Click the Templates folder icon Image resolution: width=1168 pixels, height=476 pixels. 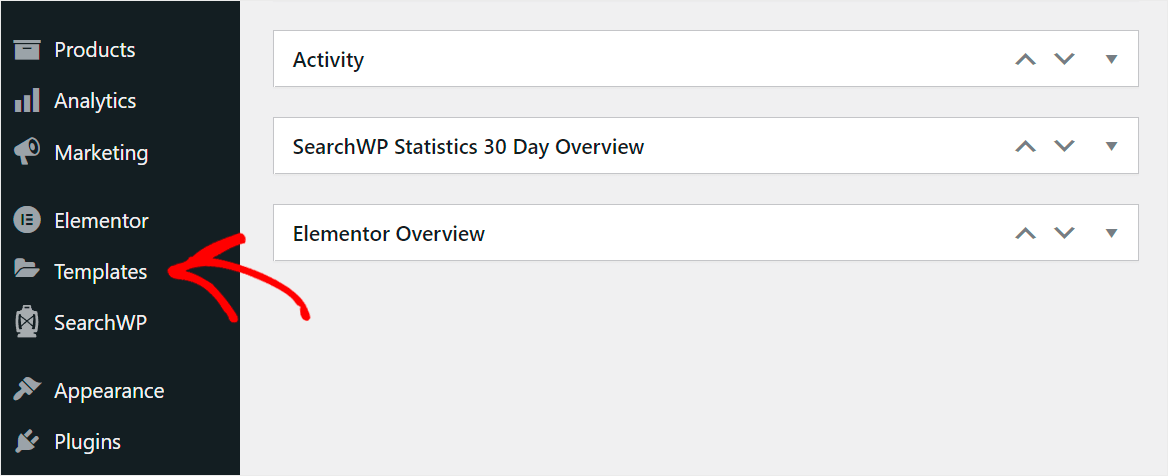tap(27, 271)
